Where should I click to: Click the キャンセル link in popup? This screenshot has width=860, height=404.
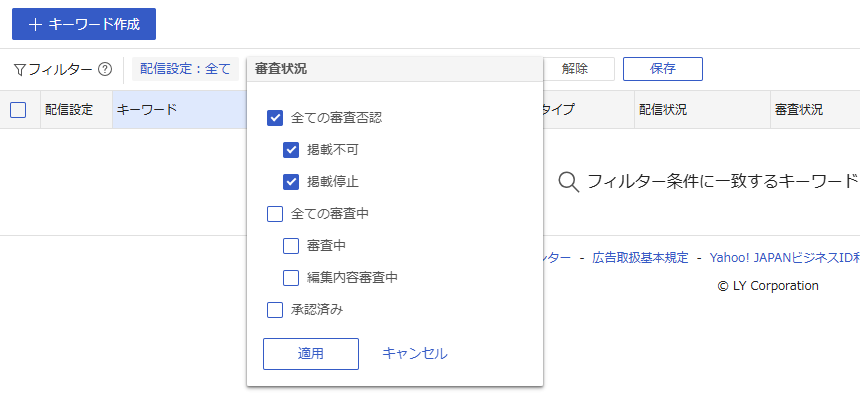(415, 354)
